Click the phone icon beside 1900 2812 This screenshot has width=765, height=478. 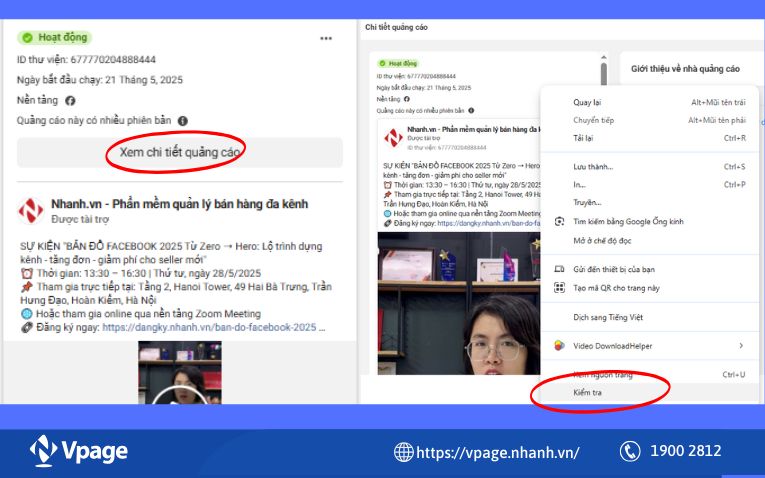630,451
